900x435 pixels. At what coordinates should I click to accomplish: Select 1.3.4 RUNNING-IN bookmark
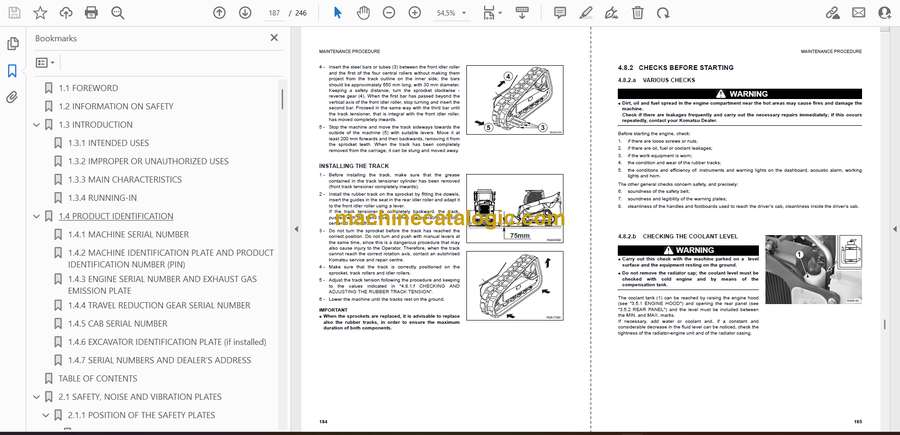click(x=102, y=198)
